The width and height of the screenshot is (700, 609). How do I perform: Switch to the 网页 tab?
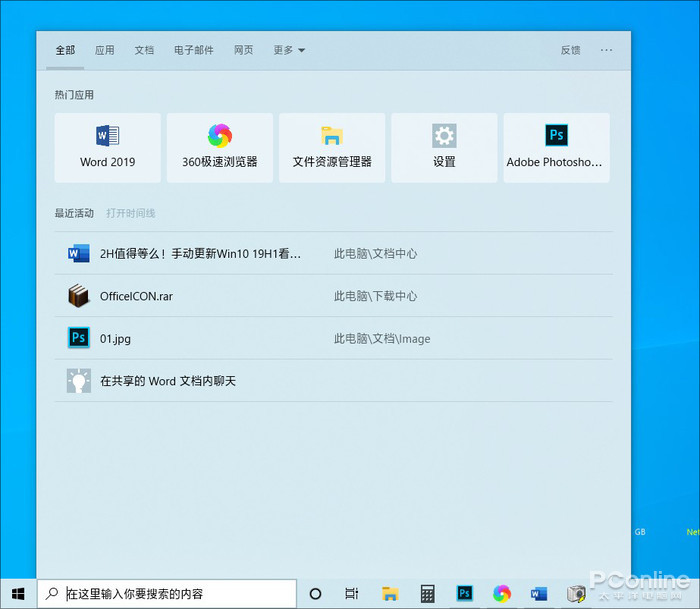point(243,50)
